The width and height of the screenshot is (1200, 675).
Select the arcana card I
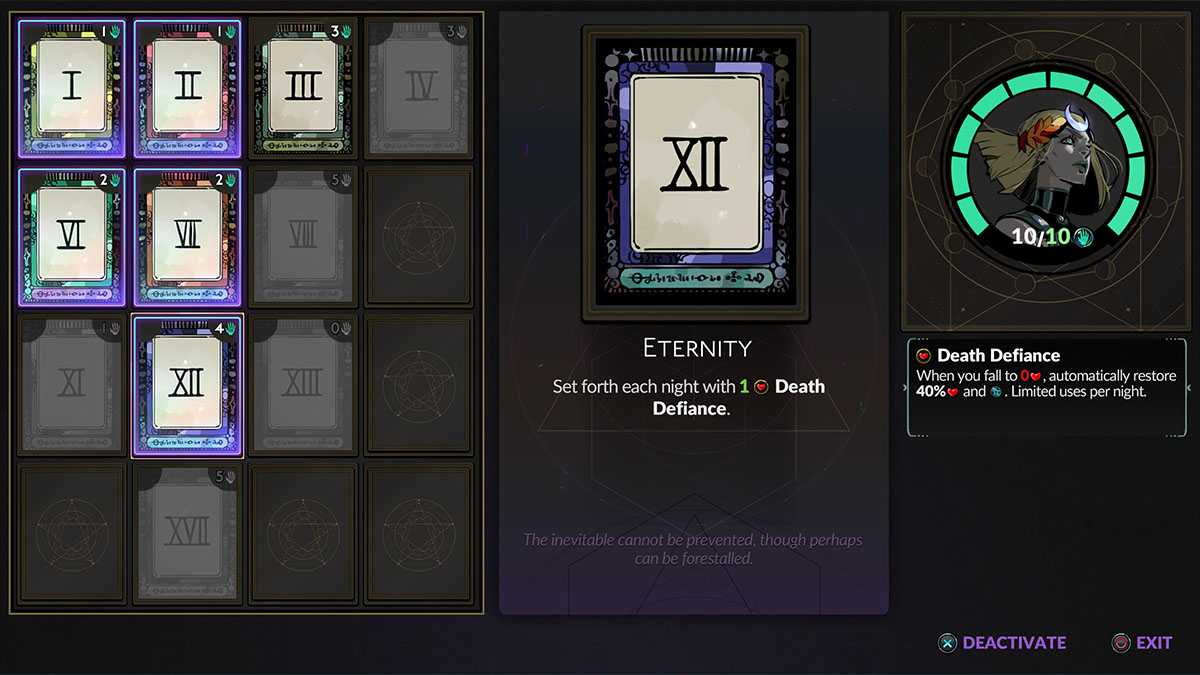coord(71,89)
